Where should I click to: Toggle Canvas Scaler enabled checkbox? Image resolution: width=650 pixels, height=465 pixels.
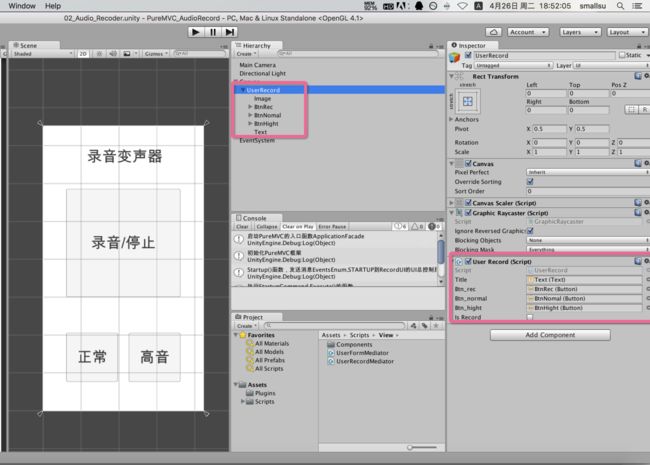(468, 203)
